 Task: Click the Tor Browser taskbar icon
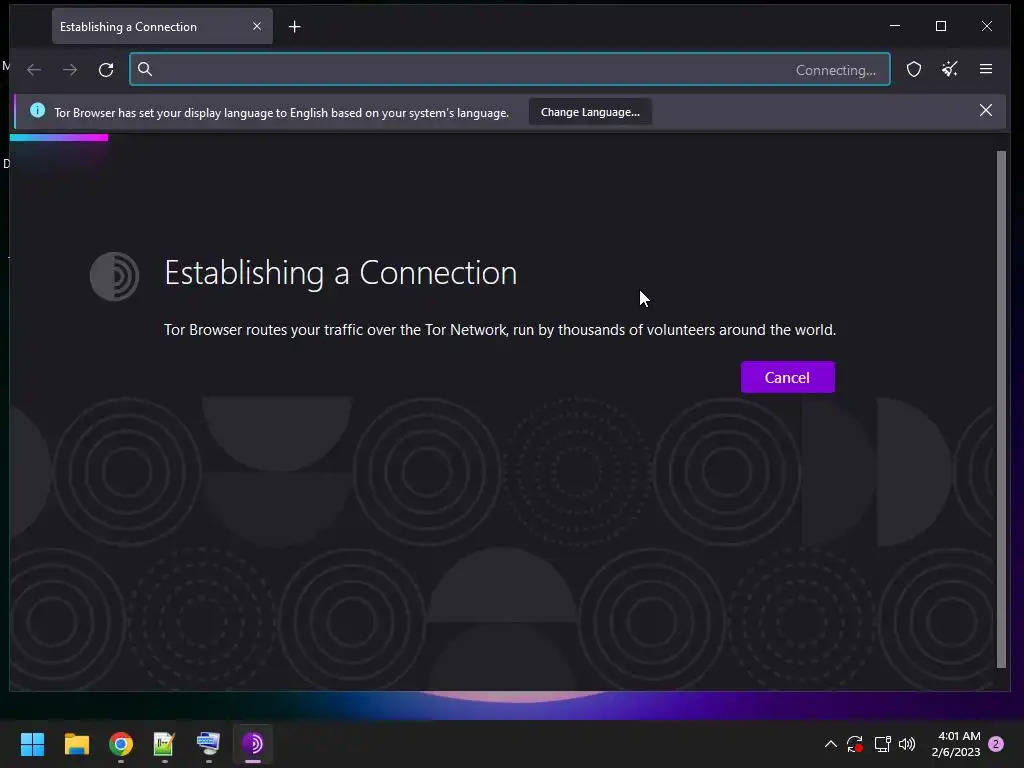tap(253, 744)
